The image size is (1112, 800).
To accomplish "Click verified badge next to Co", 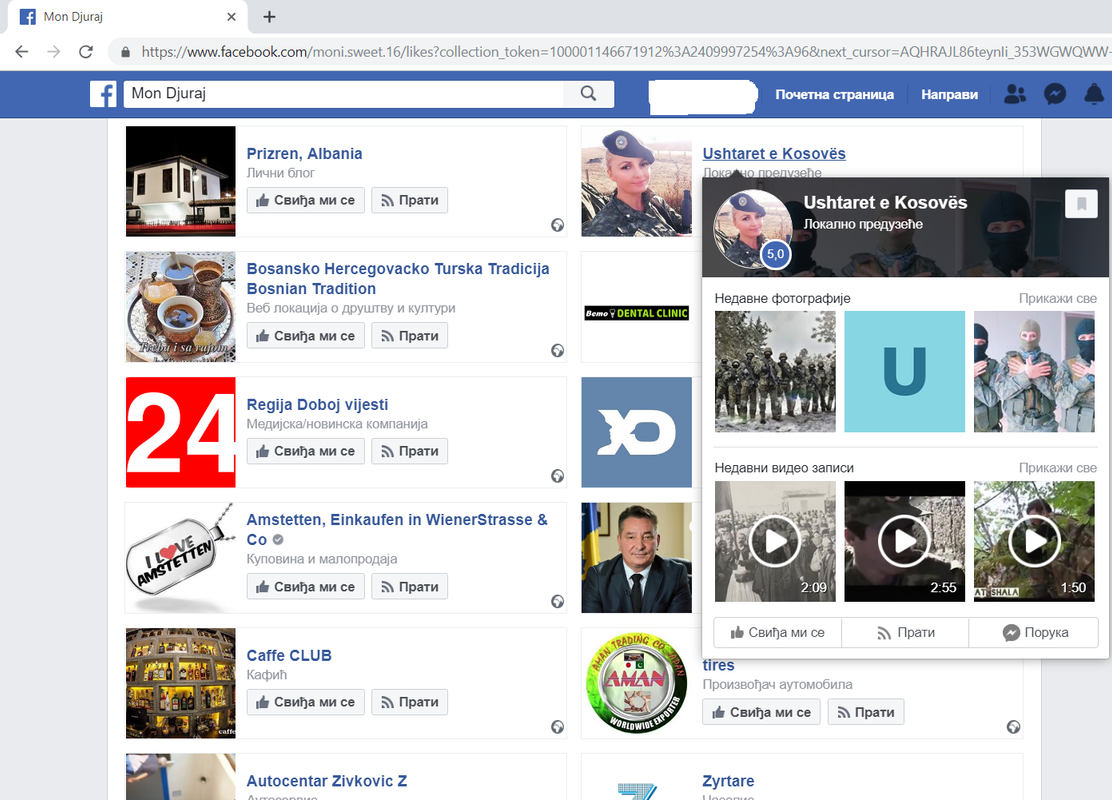I will click(x=278, y=540).
